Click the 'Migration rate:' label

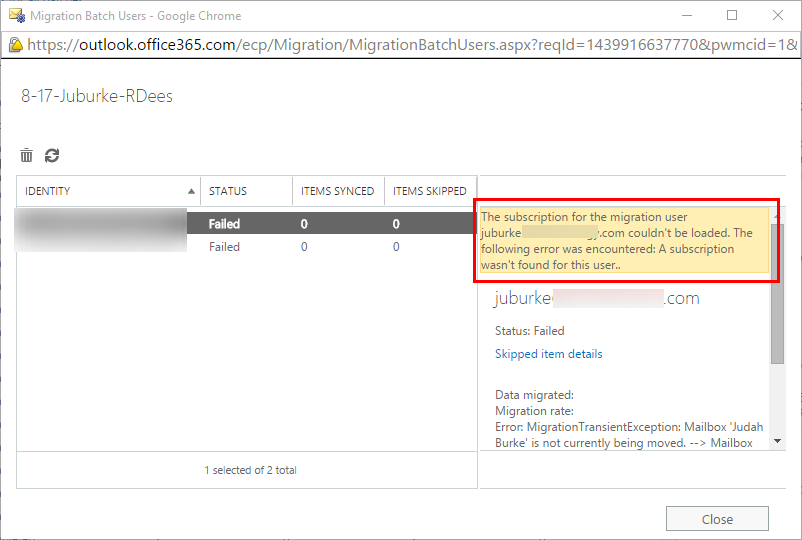(x=534, y=411)
